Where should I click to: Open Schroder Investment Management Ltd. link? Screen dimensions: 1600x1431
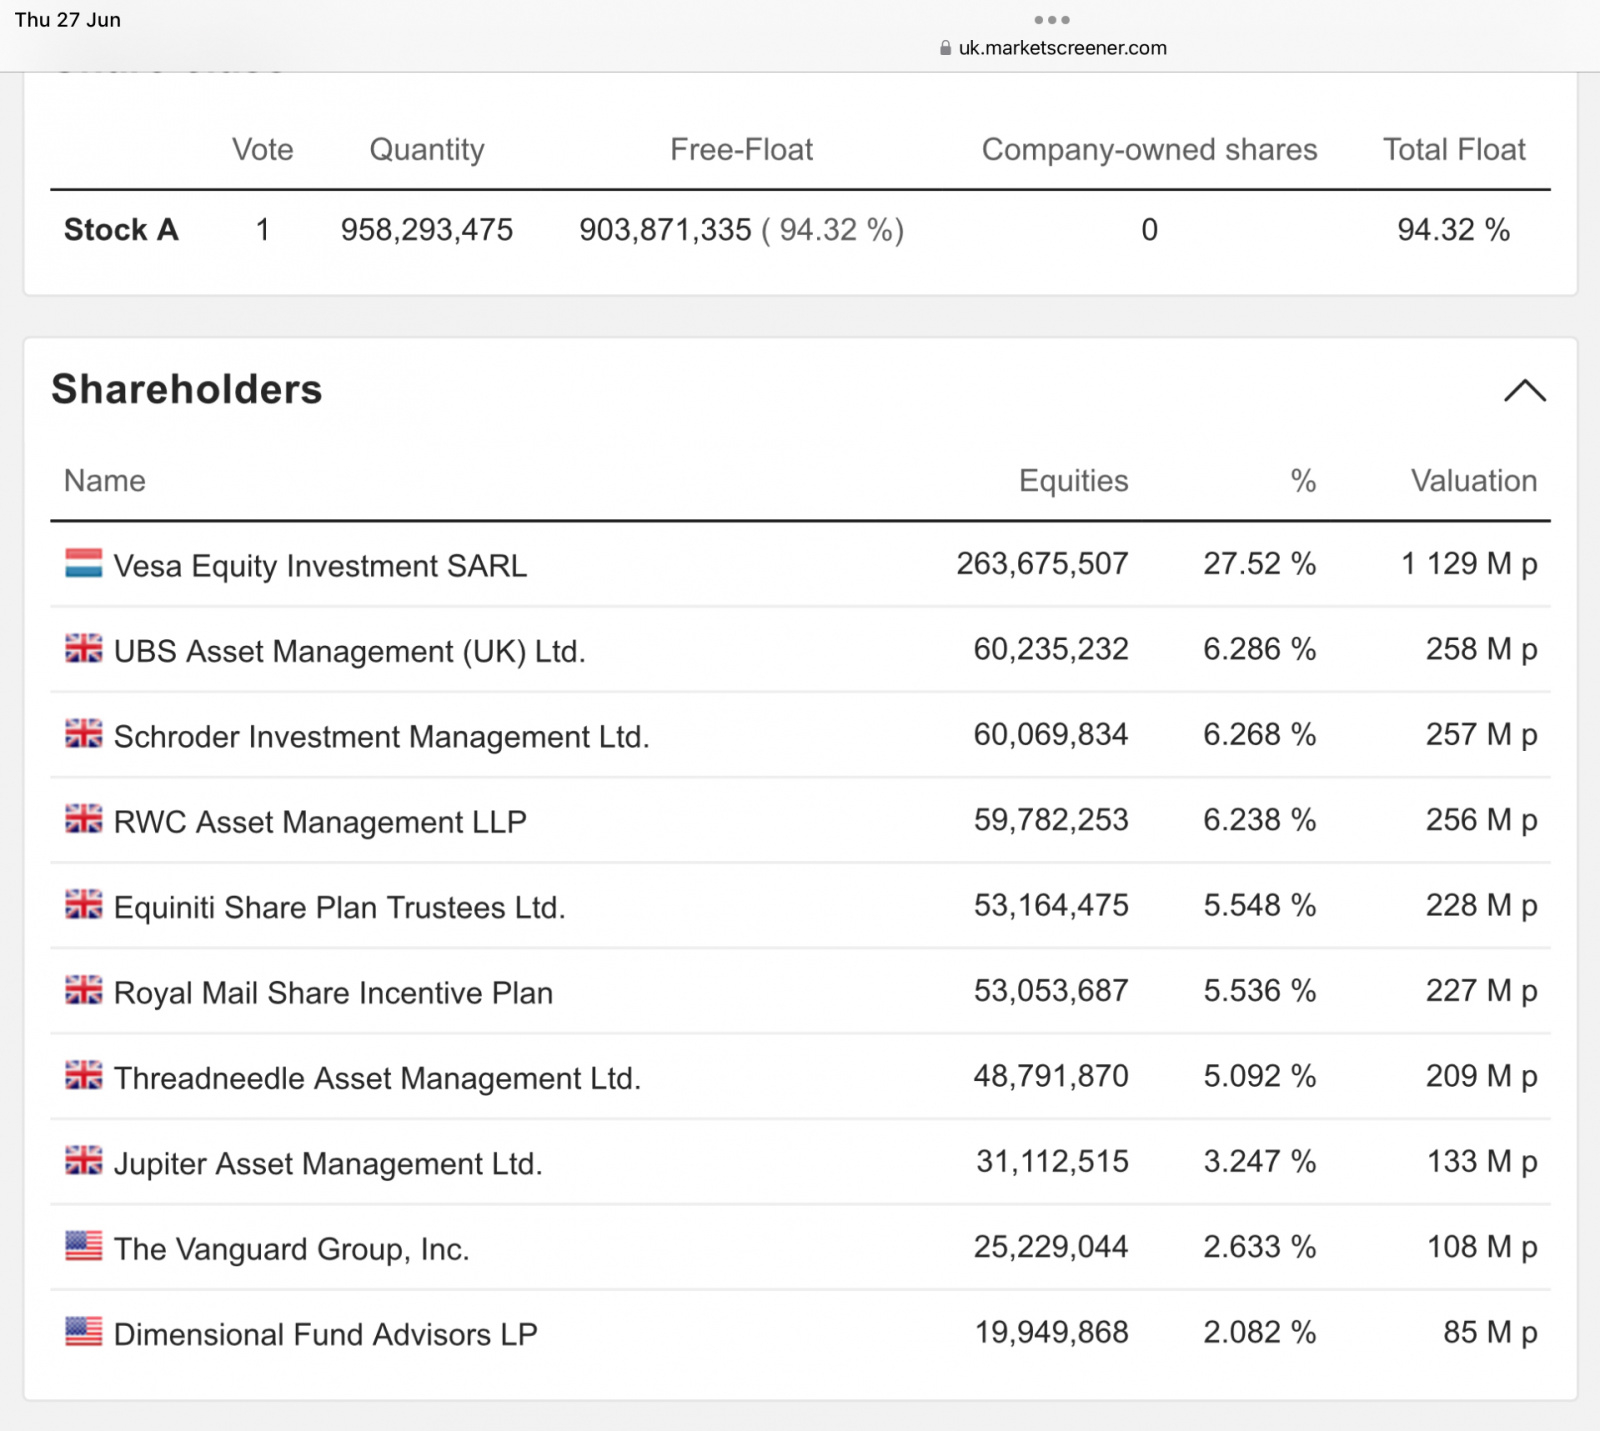(381, 737)
